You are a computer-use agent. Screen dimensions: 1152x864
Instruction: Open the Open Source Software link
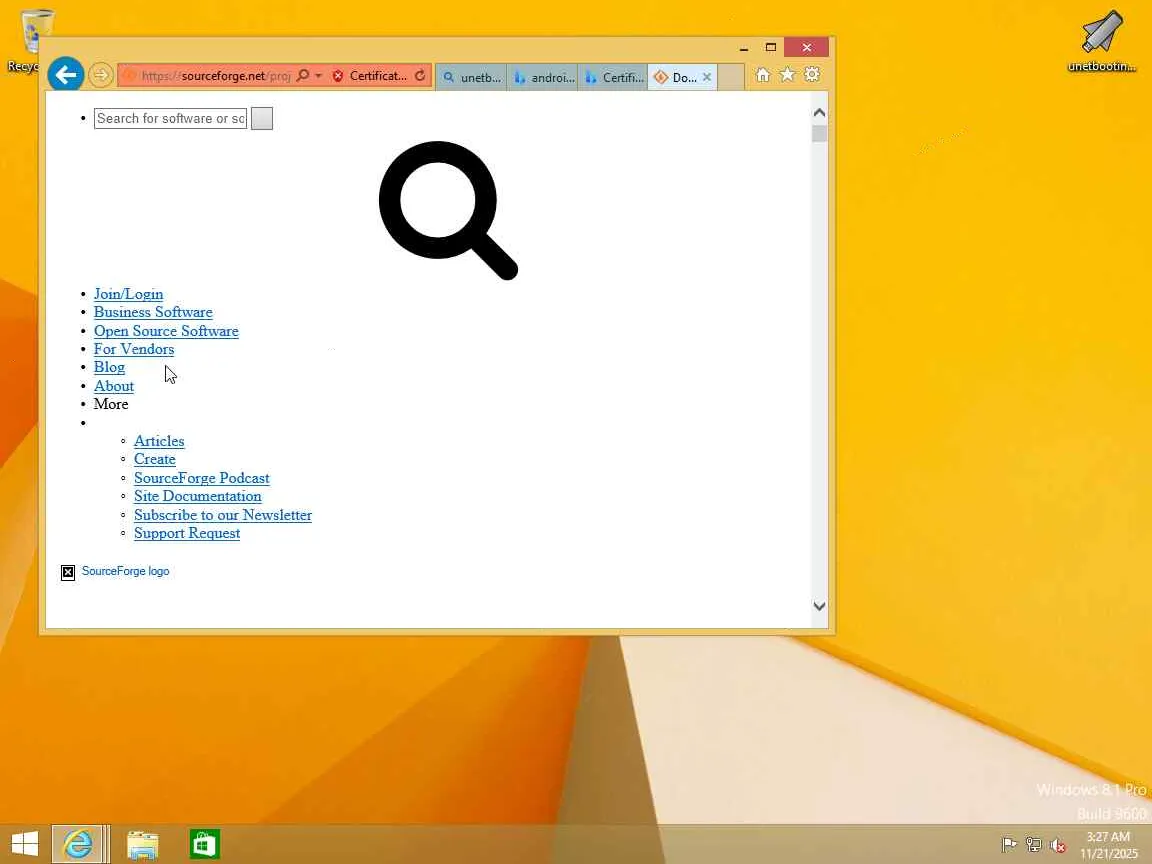166,331
